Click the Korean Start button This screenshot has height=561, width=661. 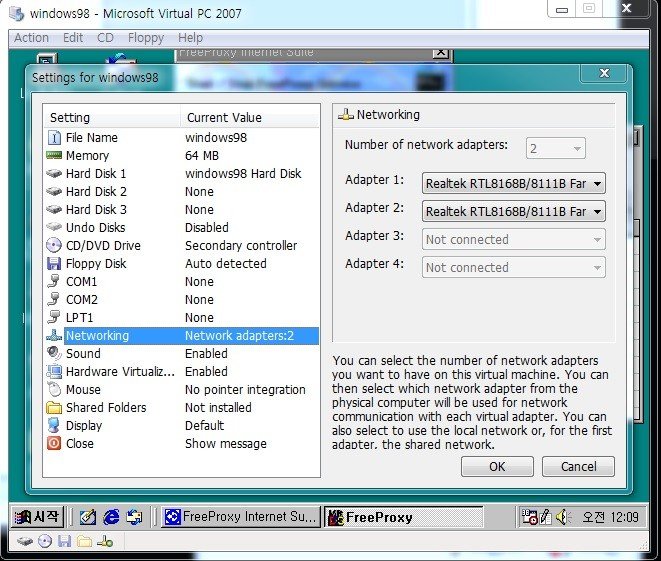click(38, 517)
